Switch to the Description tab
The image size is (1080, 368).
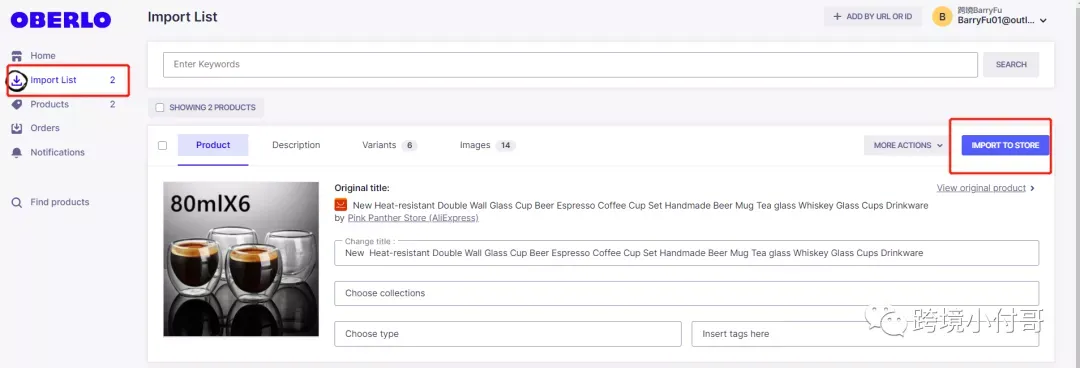coord(296,145)
